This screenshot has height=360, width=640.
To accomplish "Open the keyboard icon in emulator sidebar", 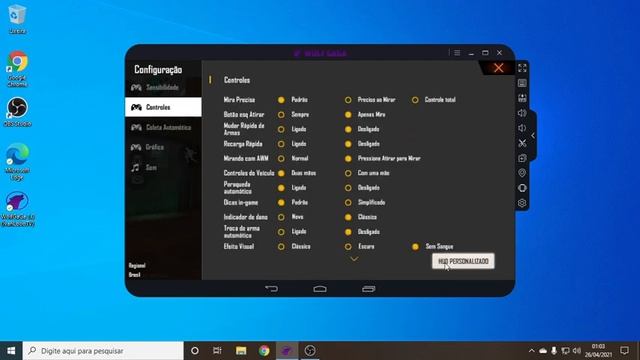I will tap(522, 83).
